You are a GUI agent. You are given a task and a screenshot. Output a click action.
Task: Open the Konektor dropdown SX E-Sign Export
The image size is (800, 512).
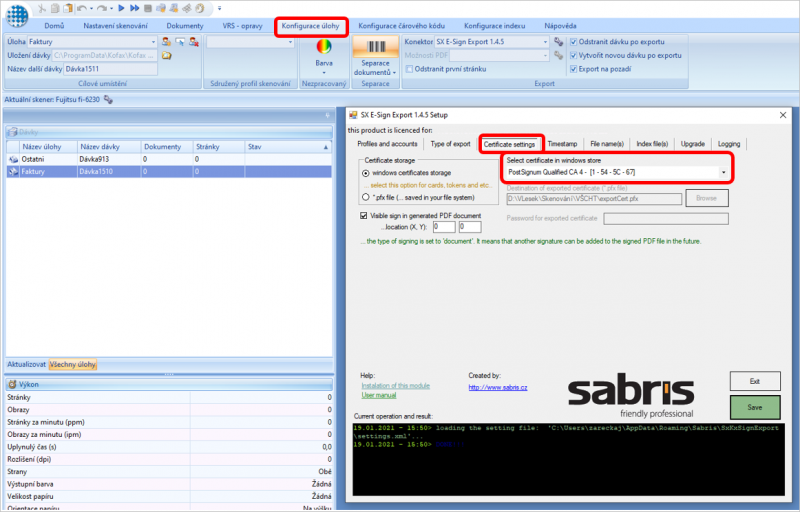click(545, 42)
